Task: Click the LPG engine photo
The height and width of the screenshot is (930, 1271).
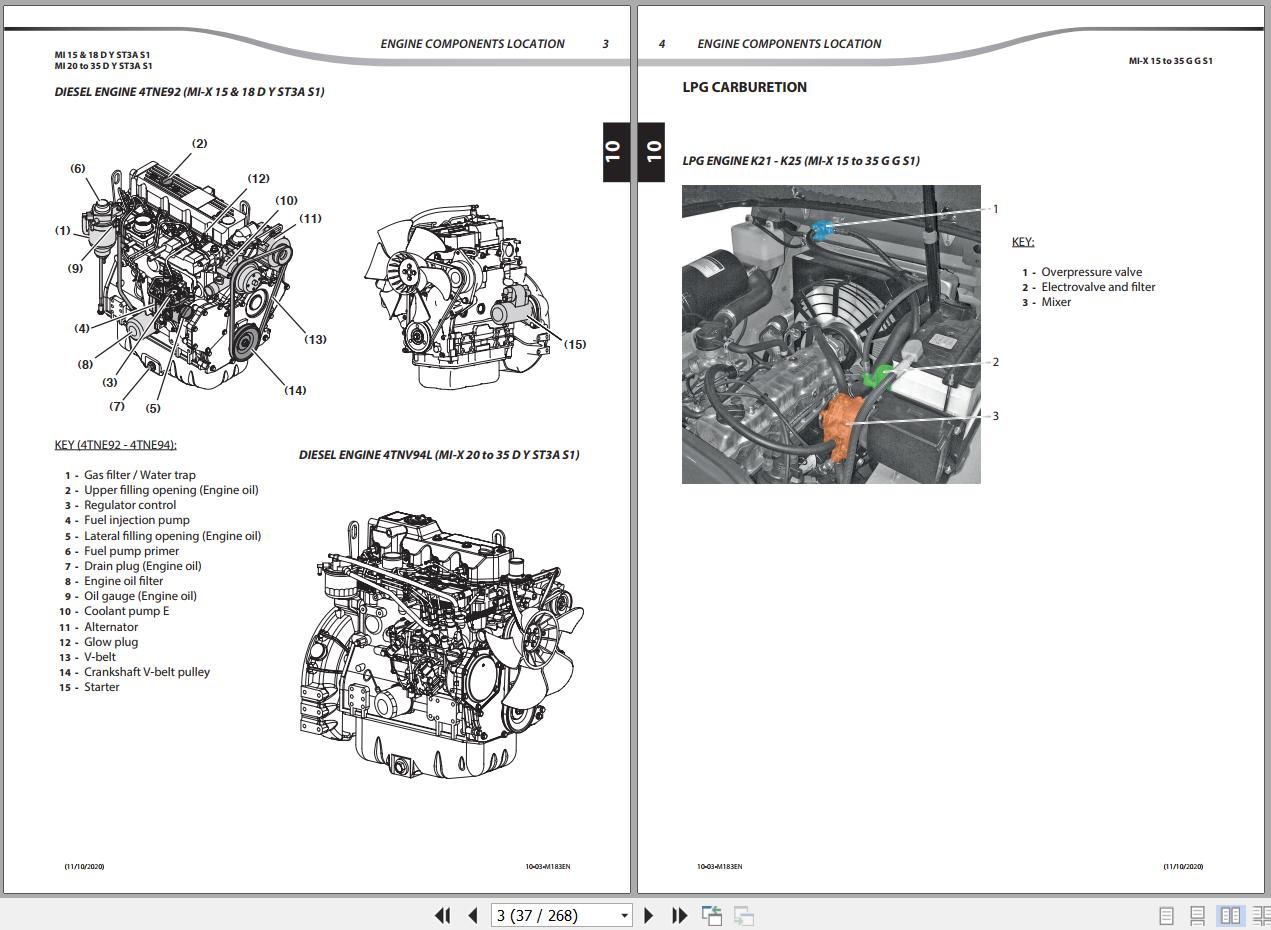Action: (831, 334)
